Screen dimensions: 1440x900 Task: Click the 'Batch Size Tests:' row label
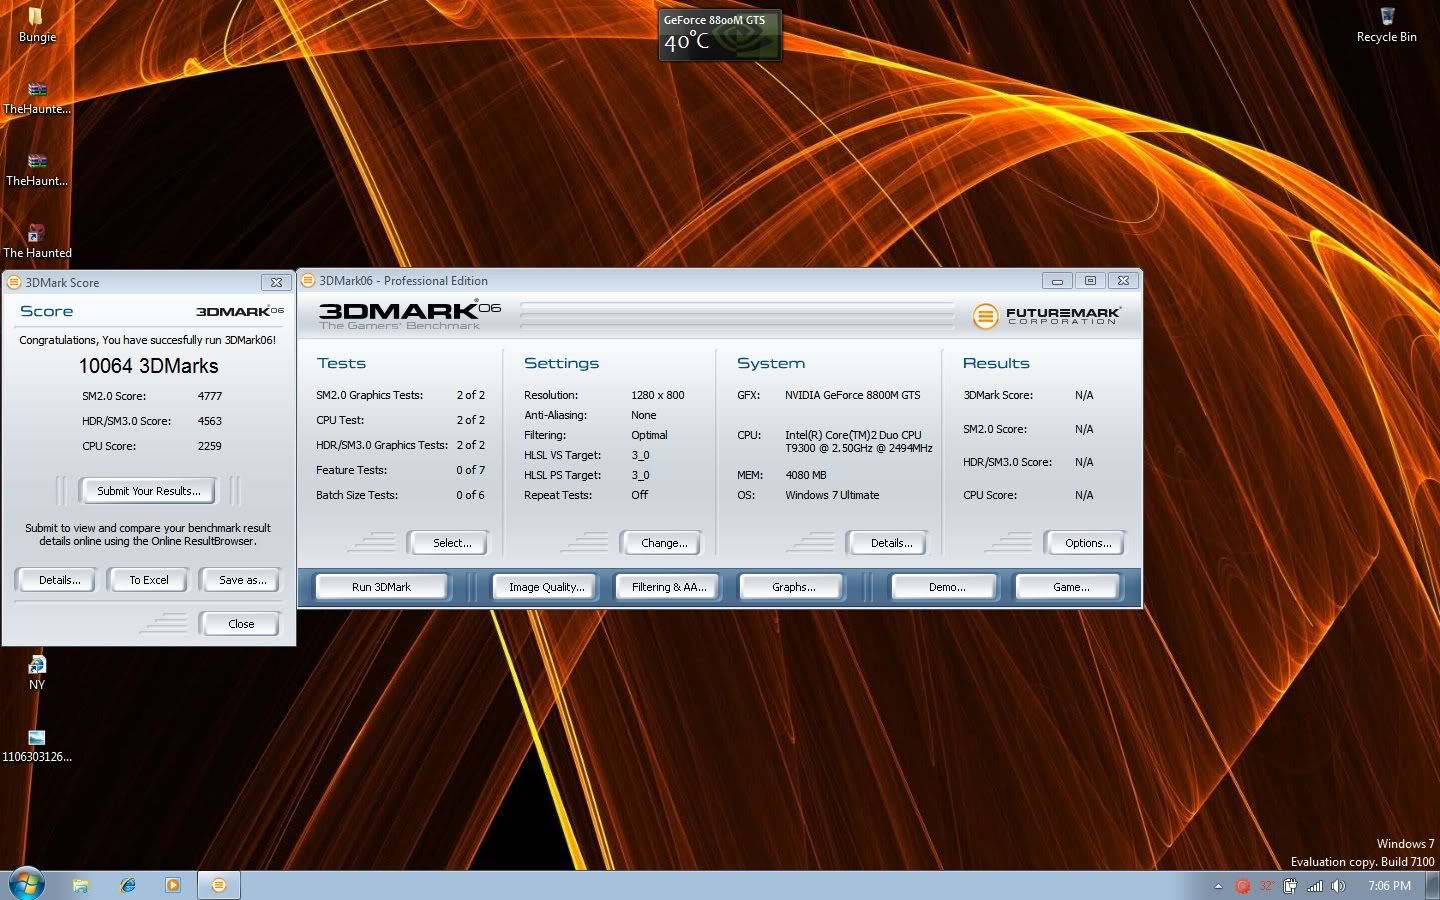(x=357, y=495)
